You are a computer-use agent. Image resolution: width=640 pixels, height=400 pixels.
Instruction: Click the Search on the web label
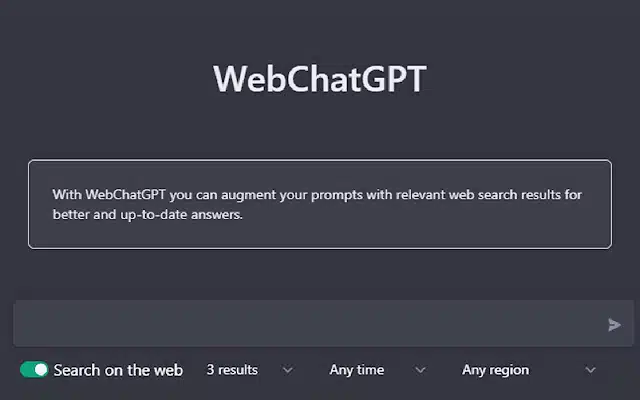pyautogui.click(x=118, y=370)
